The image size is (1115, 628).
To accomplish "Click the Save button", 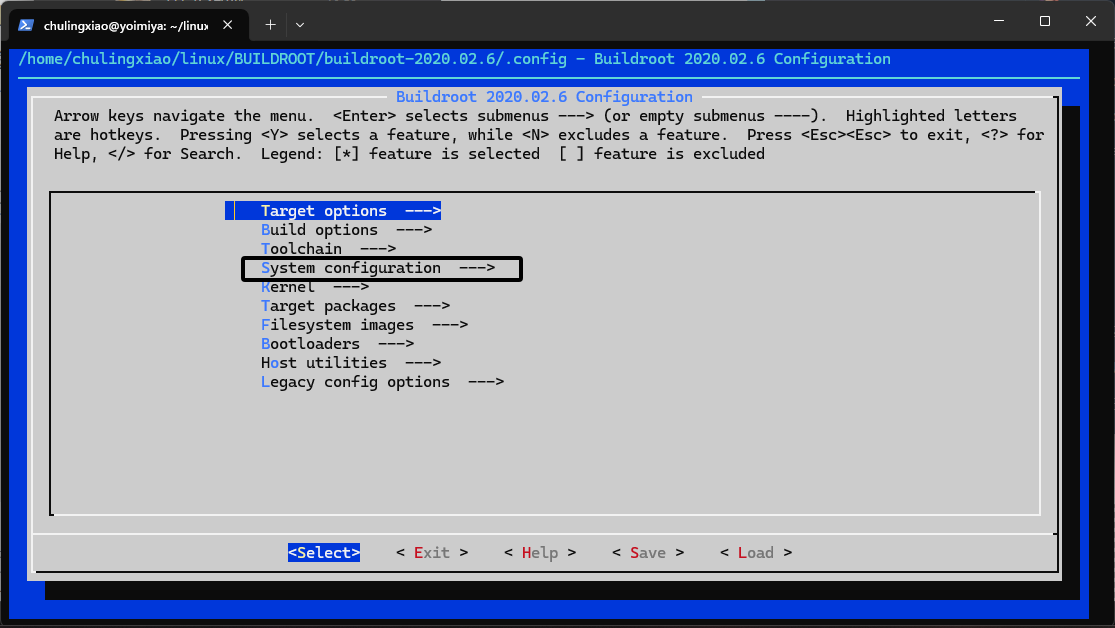I will [x=648, y=553].
